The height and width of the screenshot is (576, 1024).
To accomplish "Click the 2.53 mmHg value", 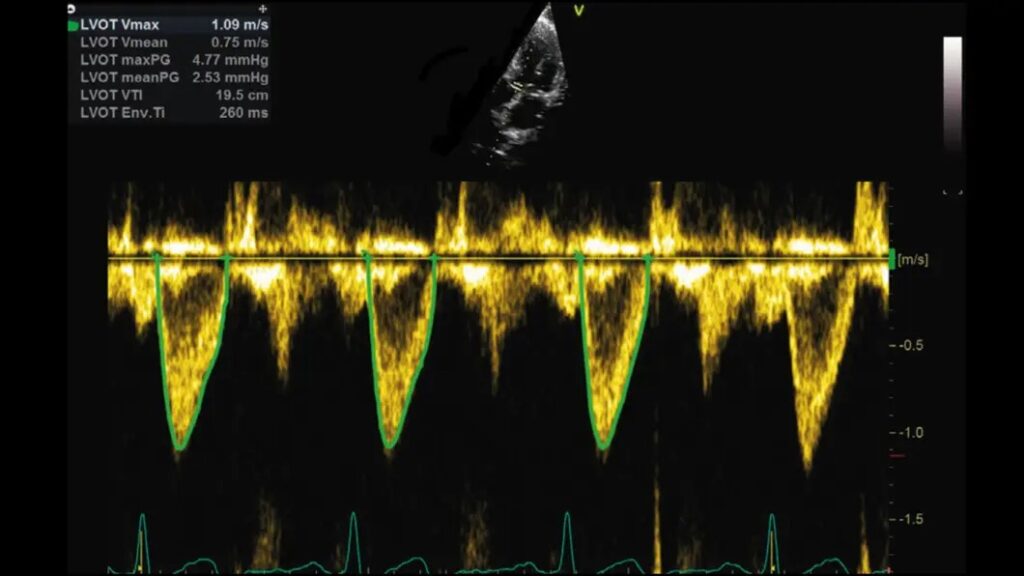I will pos(231,78).
